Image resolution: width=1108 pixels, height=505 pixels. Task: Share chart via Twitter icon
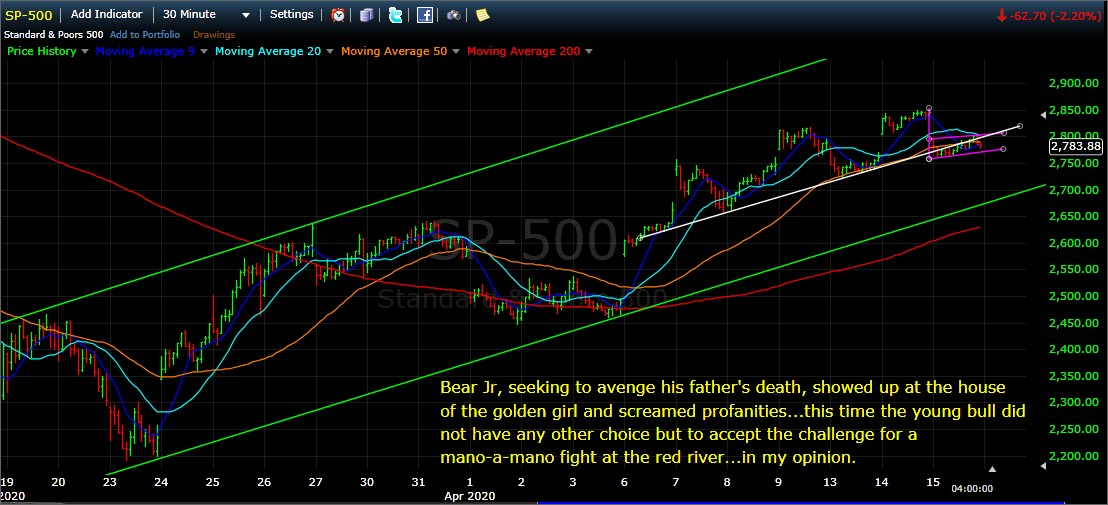(396, 15)
